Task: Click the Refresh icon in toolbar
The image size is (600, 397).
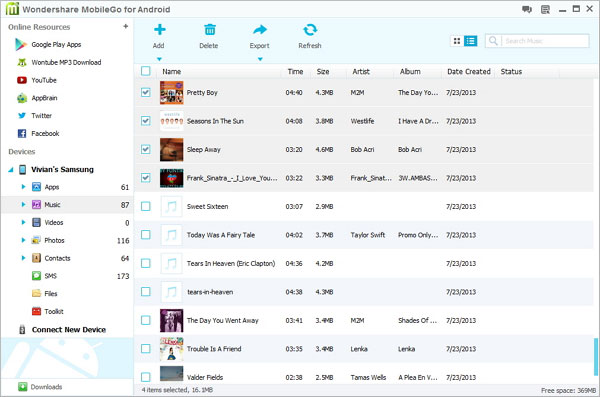Action: pos(310,29)
